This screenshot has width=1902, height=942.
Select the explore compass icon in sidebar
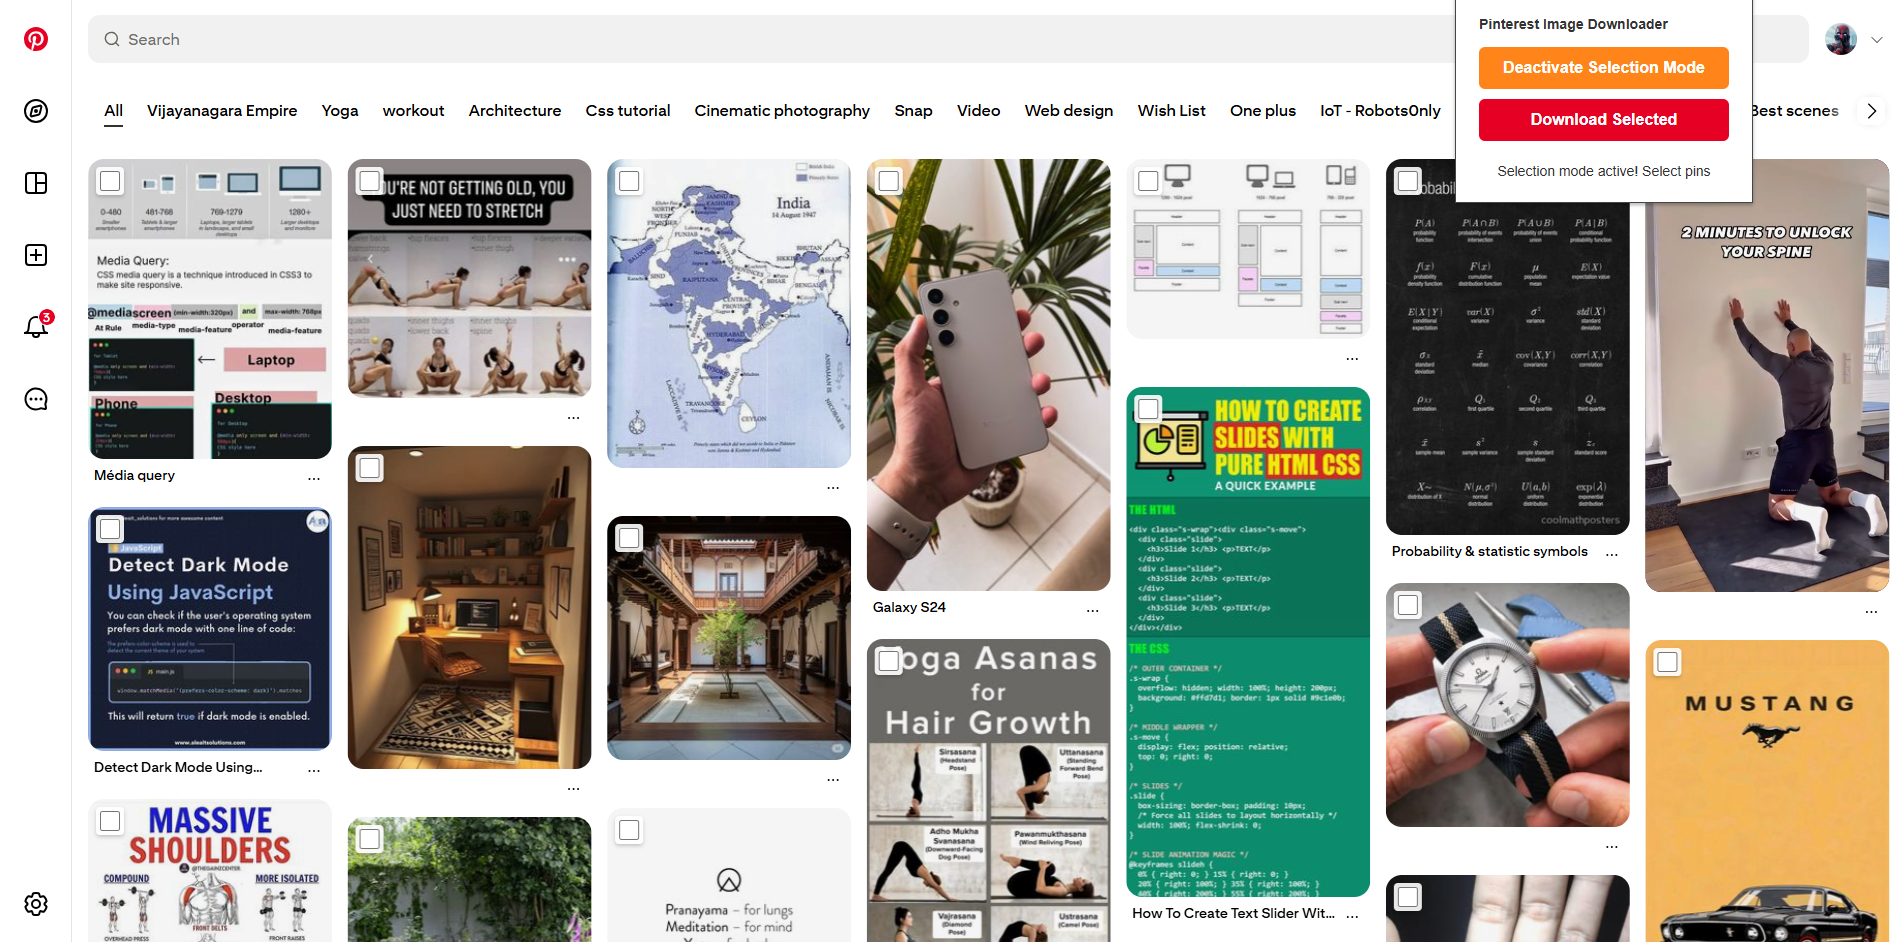click(36, 111)
